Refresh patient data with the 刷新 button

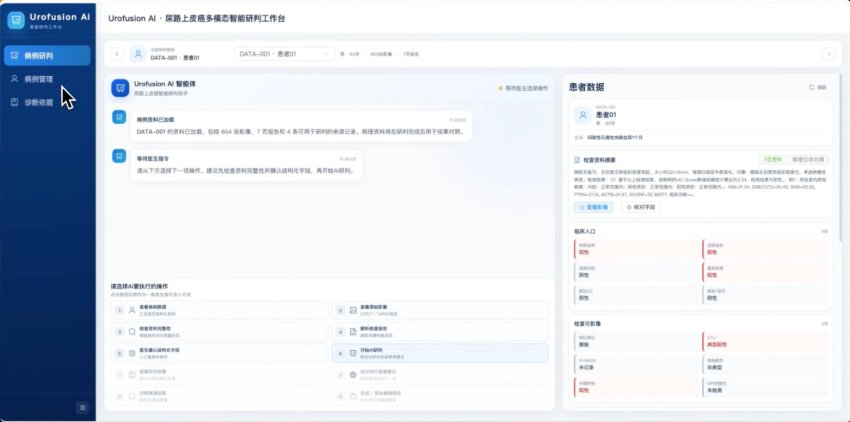[818, 87]
